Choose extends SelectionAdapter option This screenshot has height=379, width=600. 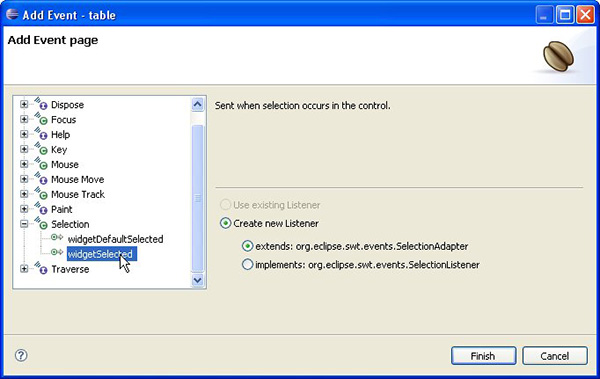(x=248, y=246)
